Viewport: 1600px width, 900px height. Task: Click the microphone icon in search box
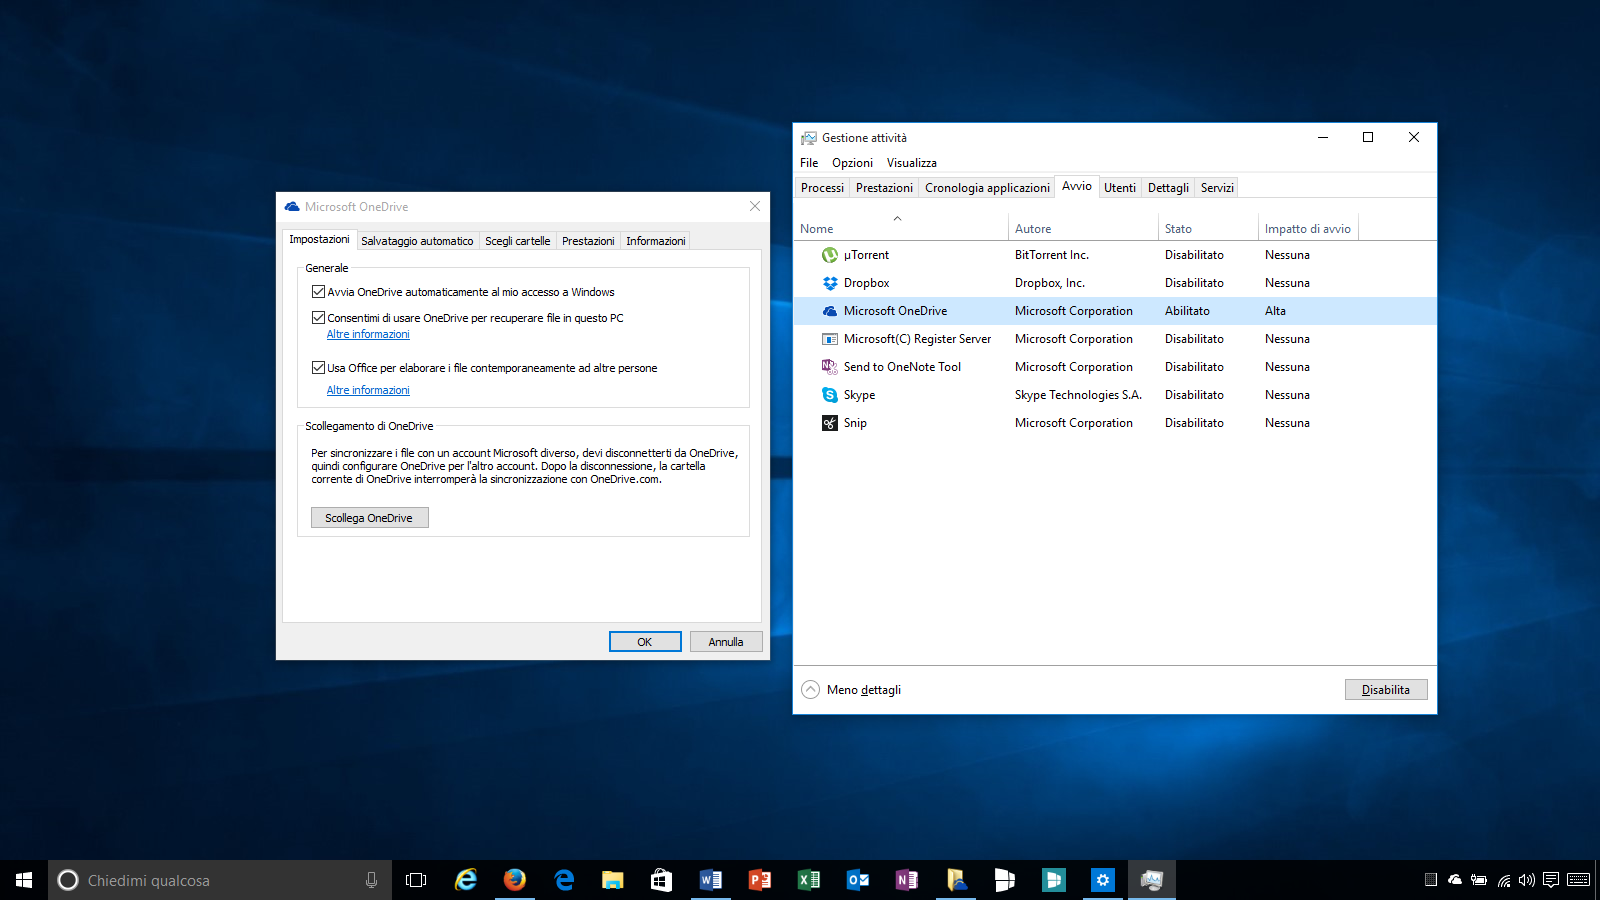[x=371, y=880]
